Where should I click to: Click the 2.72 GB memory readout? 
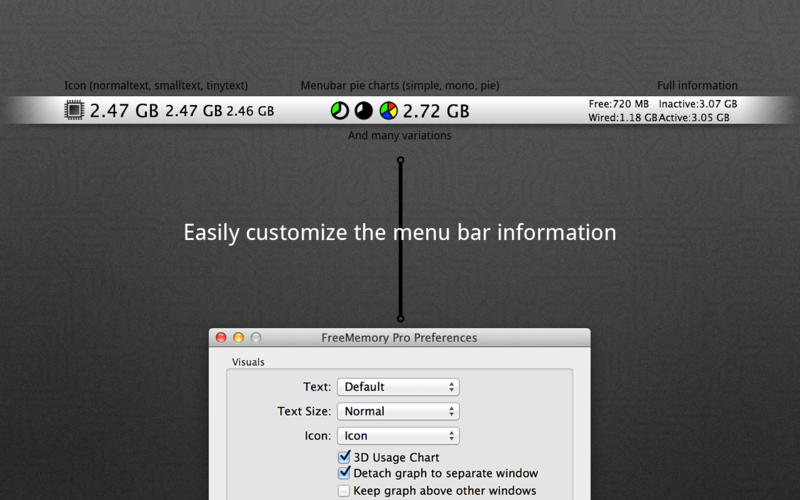point(436,111)
